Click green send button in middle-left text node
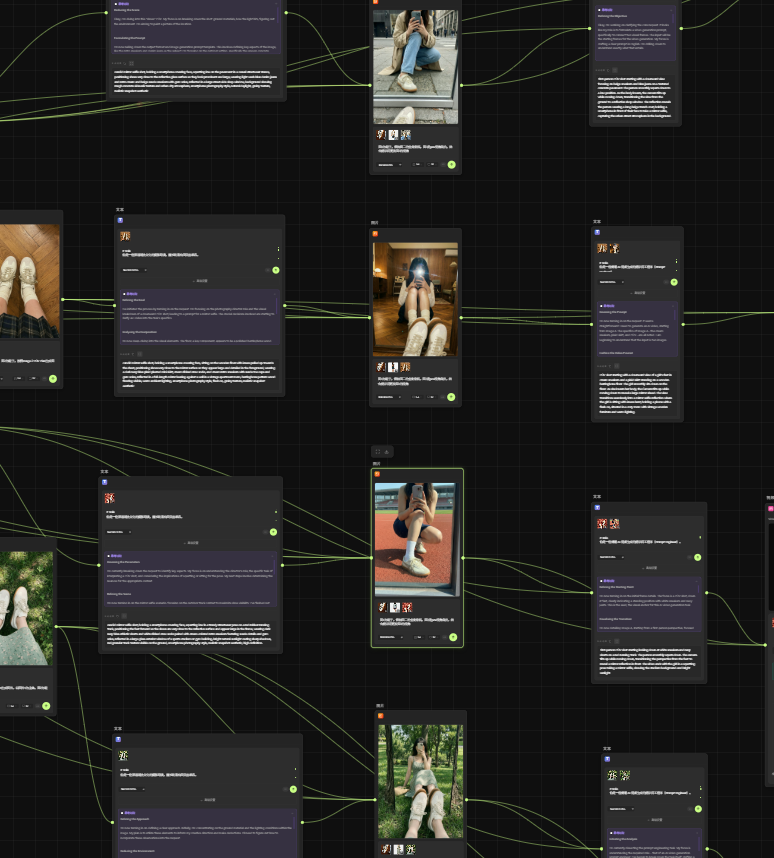 point(275,270)
